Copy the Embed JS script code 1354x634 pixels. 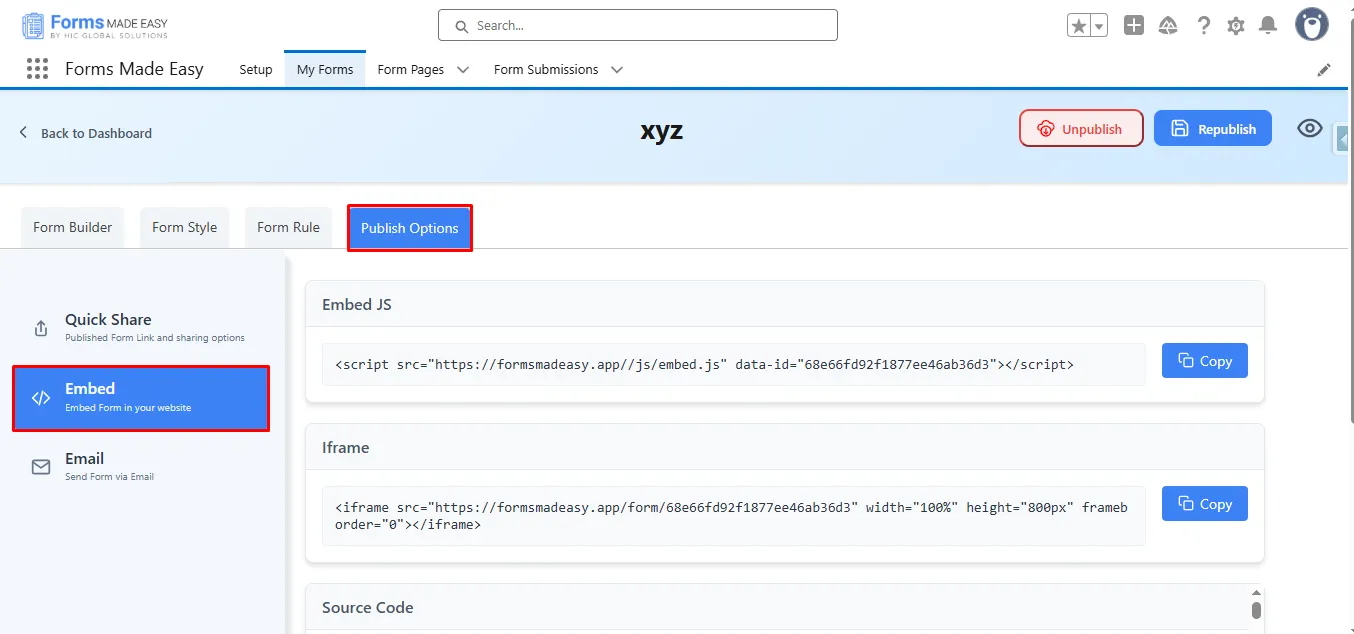(1204, 361)
